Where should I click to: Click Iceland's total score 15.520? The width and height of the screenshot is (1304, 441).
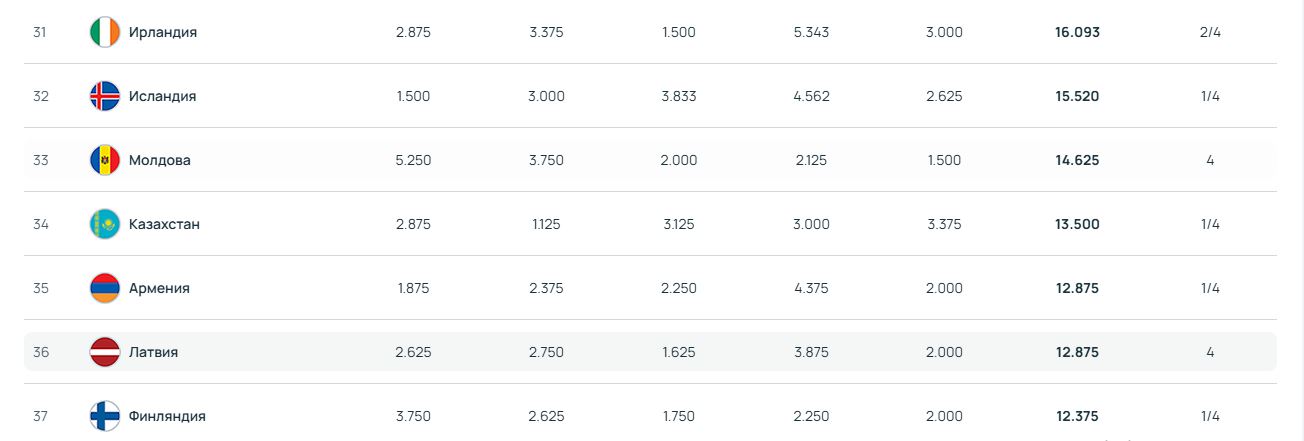tap(1077, 96)
